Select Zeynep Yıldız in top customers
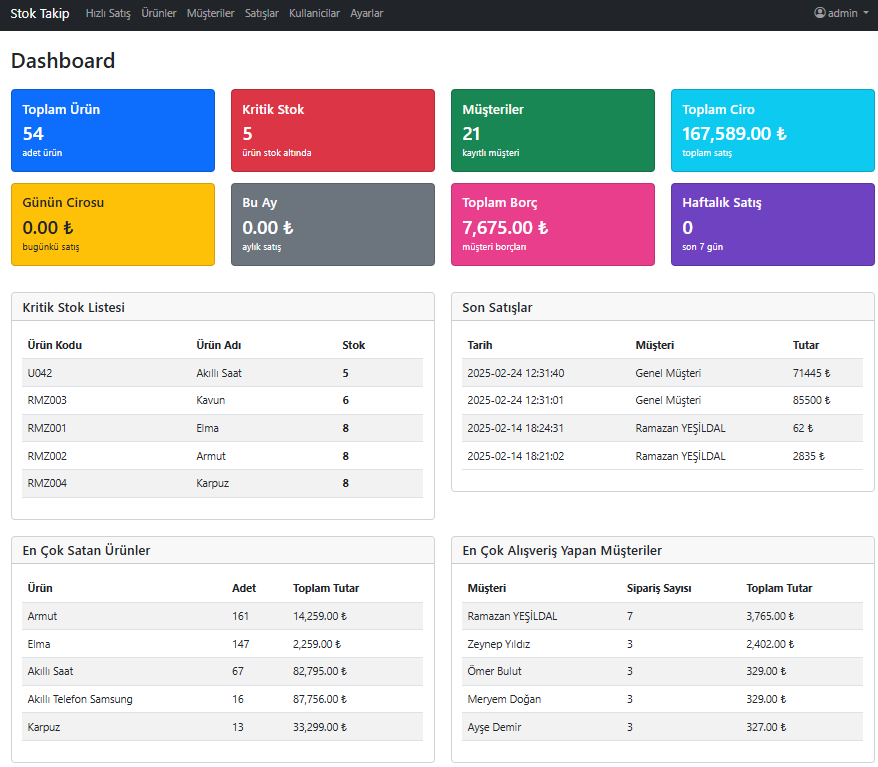Image resolution: width=878 pixels, height=767 pixels. [x=499, y=644]
